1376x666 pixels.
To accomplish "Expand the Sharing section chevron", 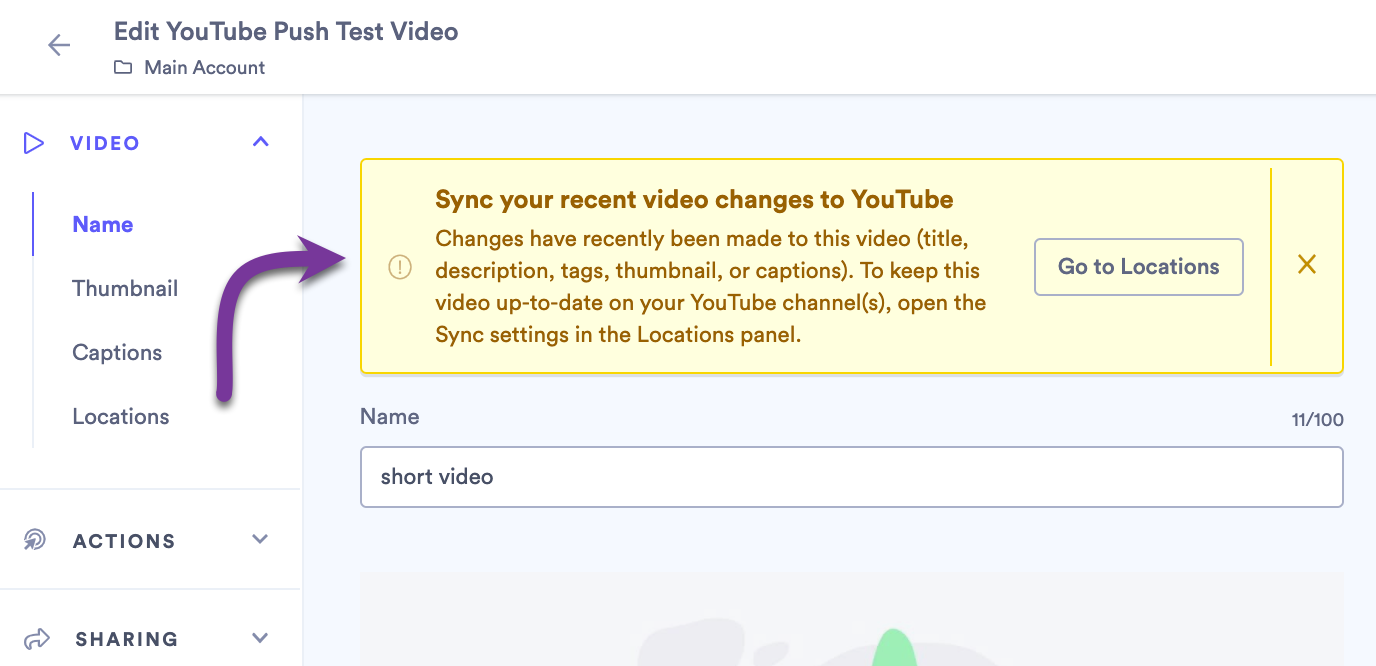I will pyautogui.click(x=260, y=637).
